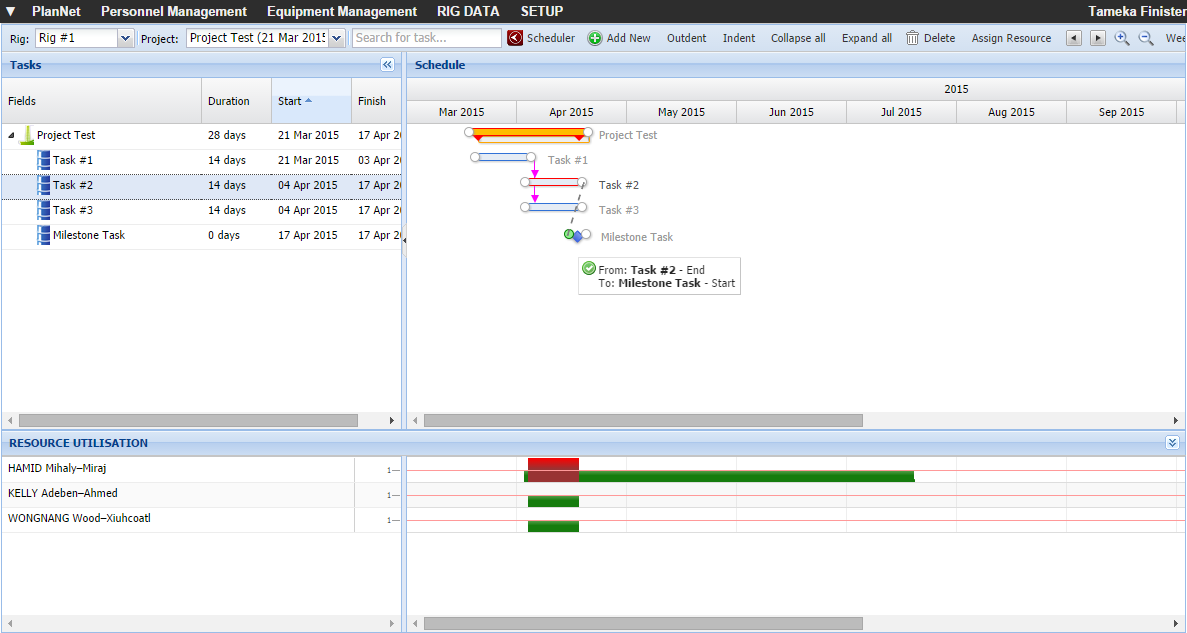Click the Delete trash icon
This screenshot has height=633, width=1187.
912,38
